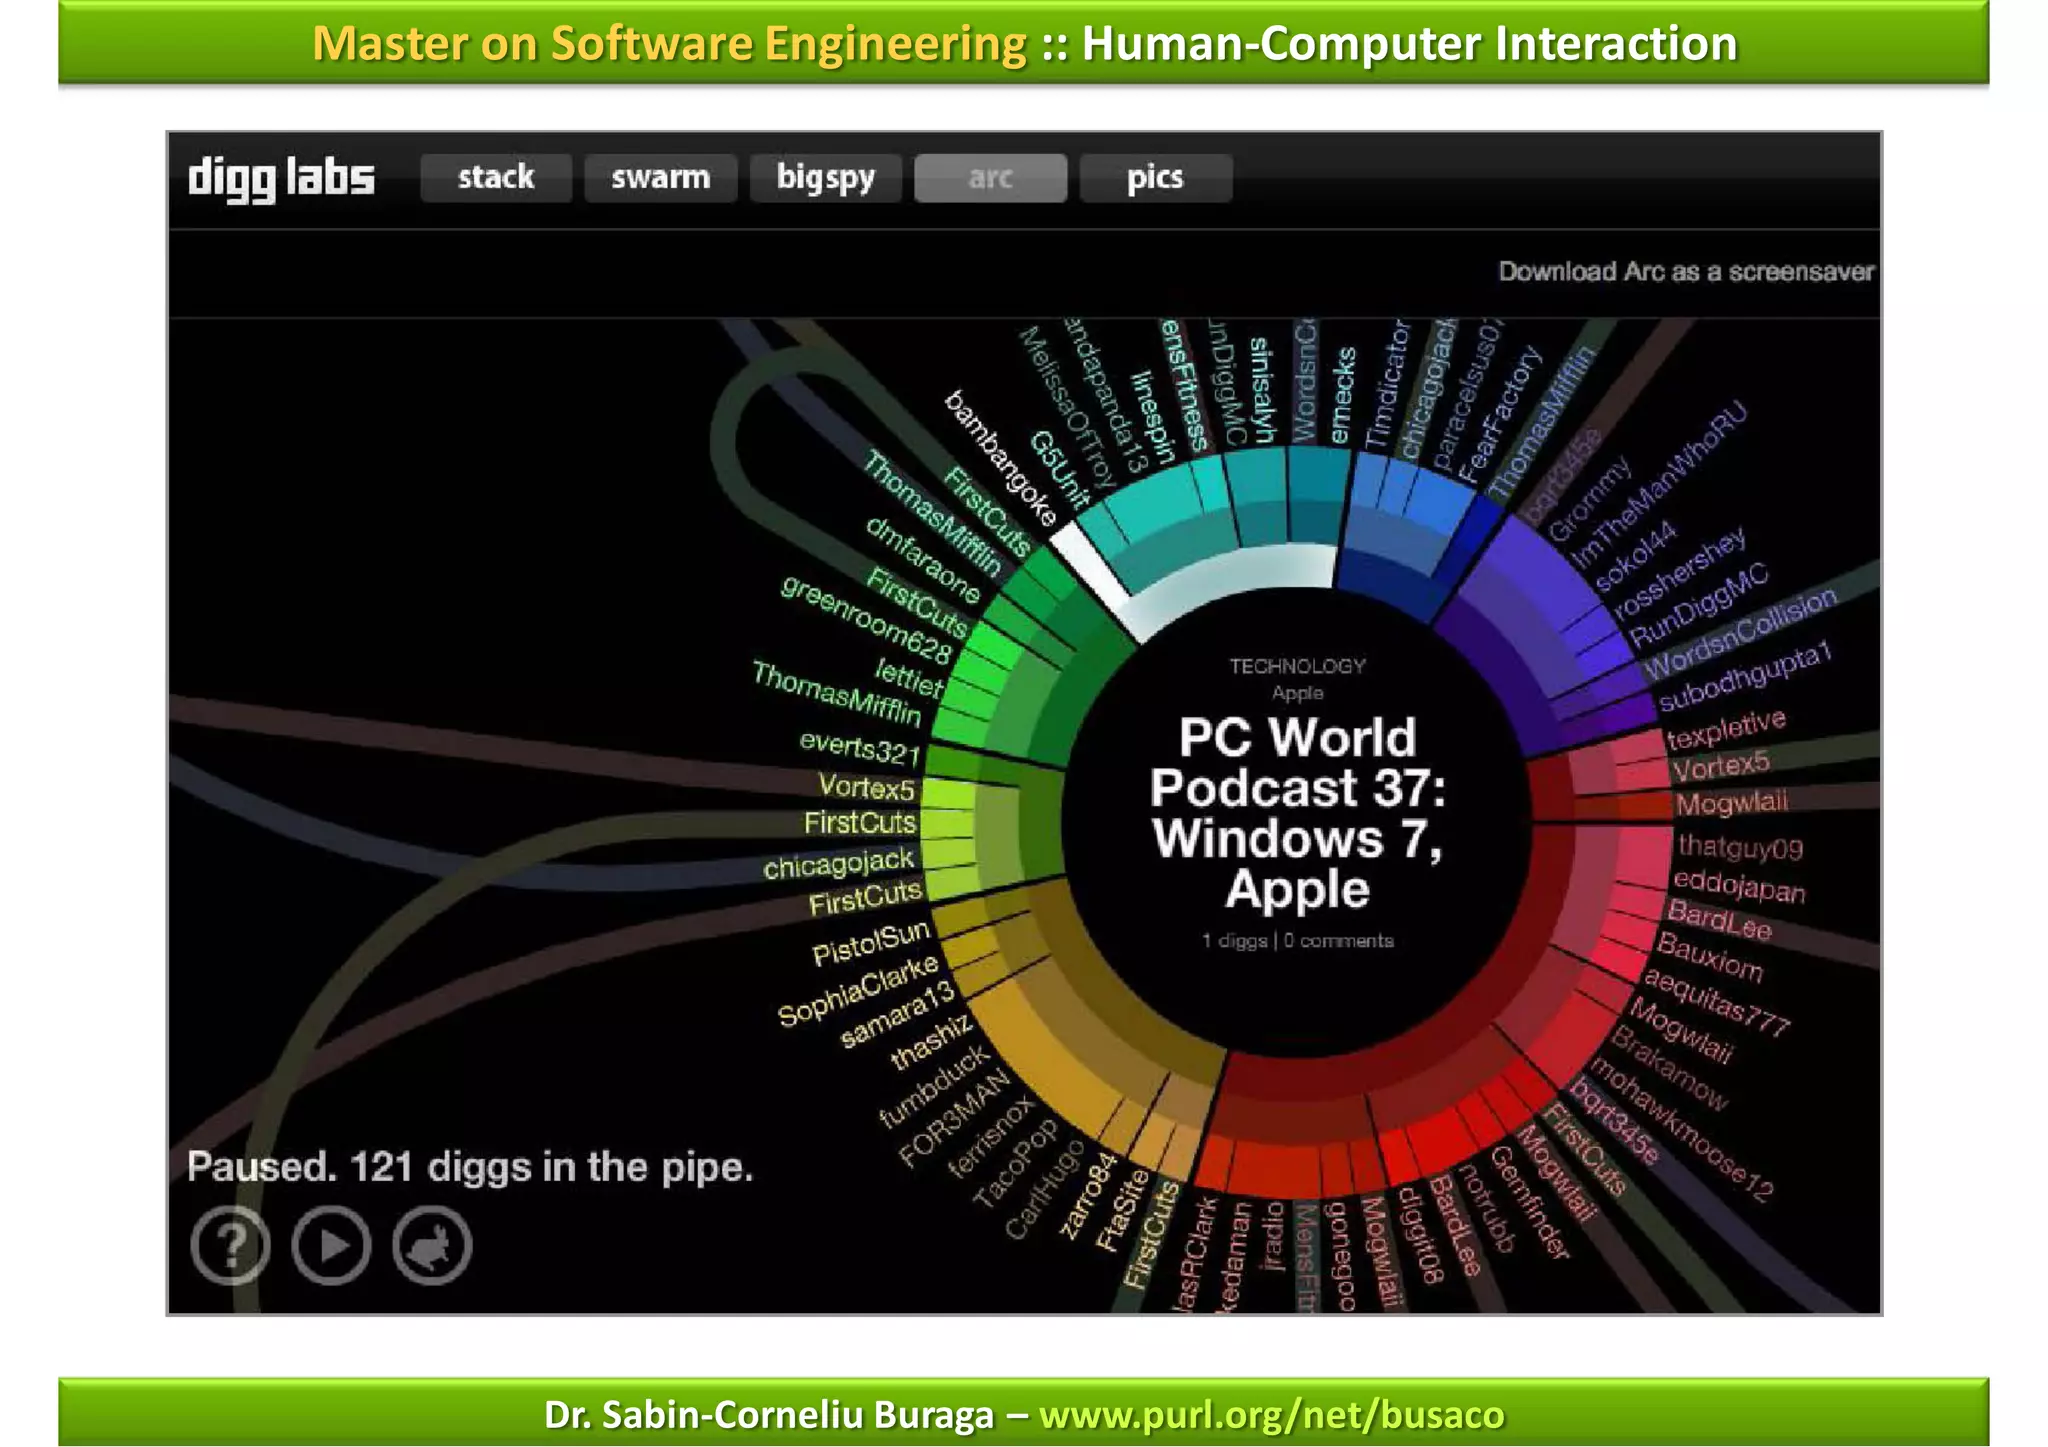Select user label texpletive
Viewport: 2048px width, 1447px height.
coord(1727,728)
